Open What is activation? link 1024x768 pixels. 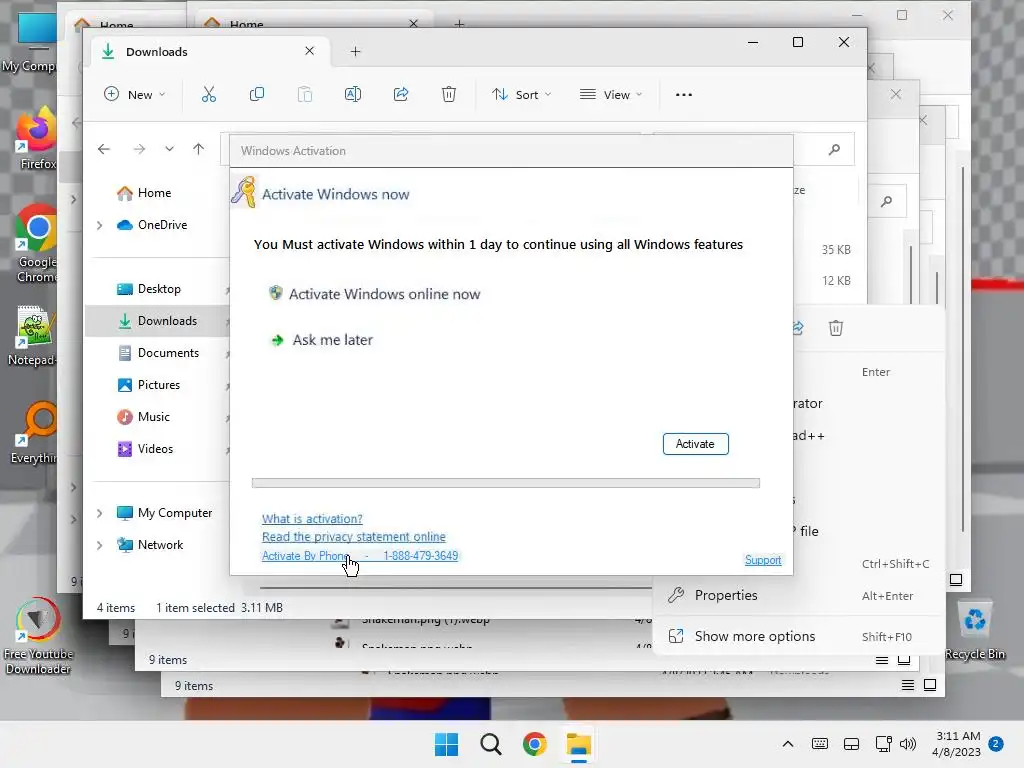312,519
